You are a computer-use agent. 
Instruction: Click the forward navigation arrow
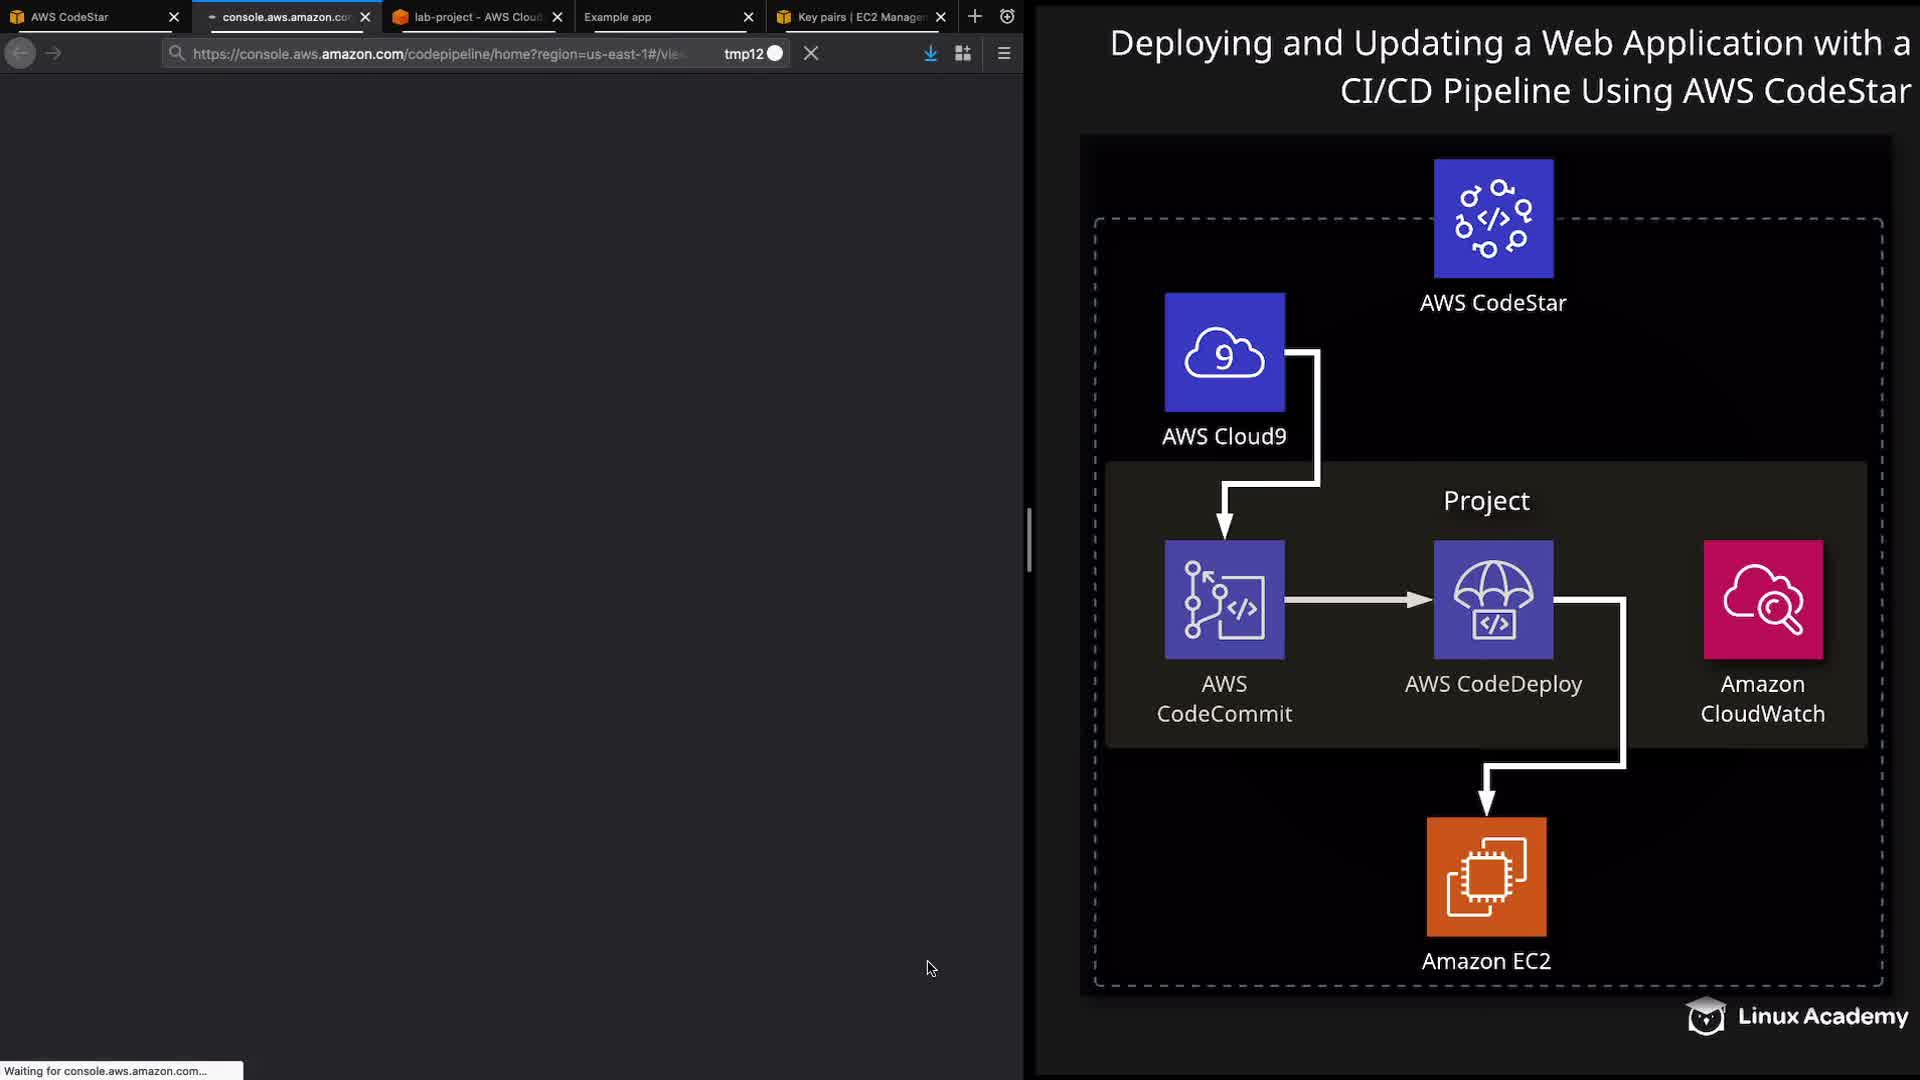pyautogui.click(x=54, y=54)
